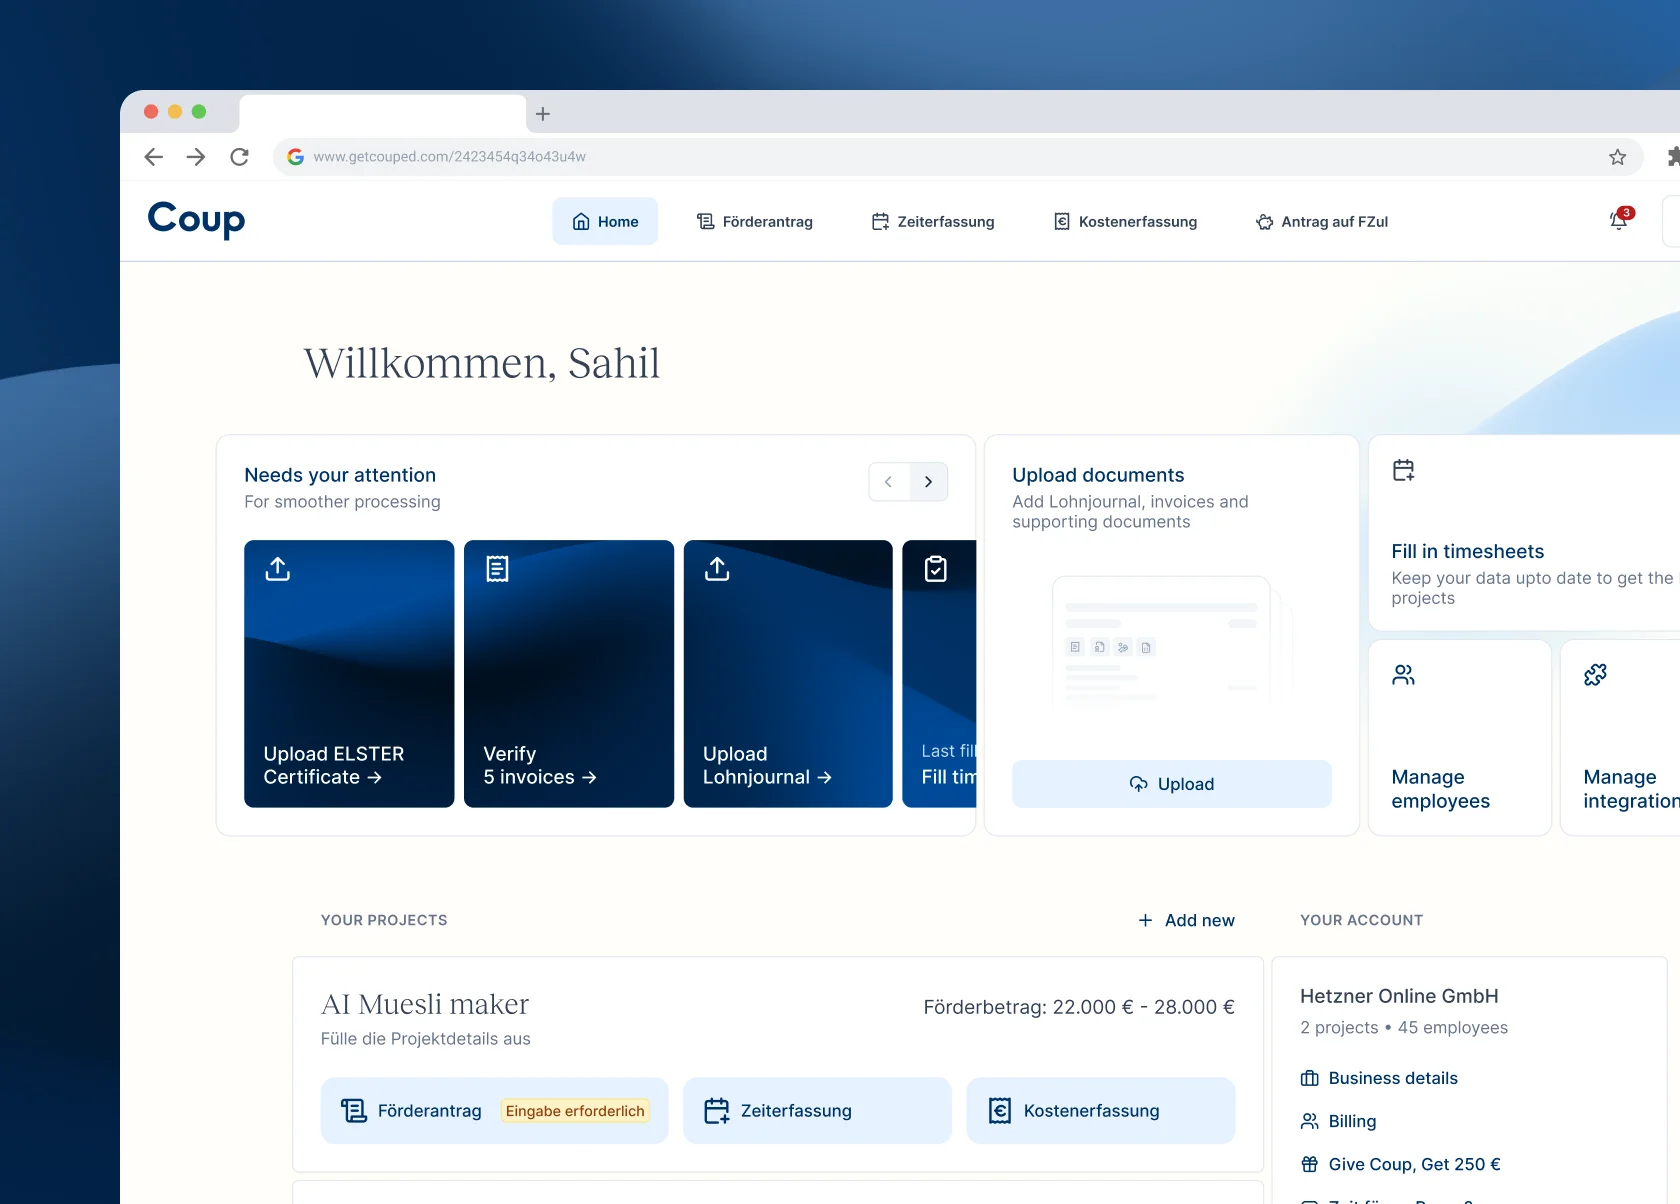Open Zeiterfassung for AI Muesli maker

click(817, 1111)
